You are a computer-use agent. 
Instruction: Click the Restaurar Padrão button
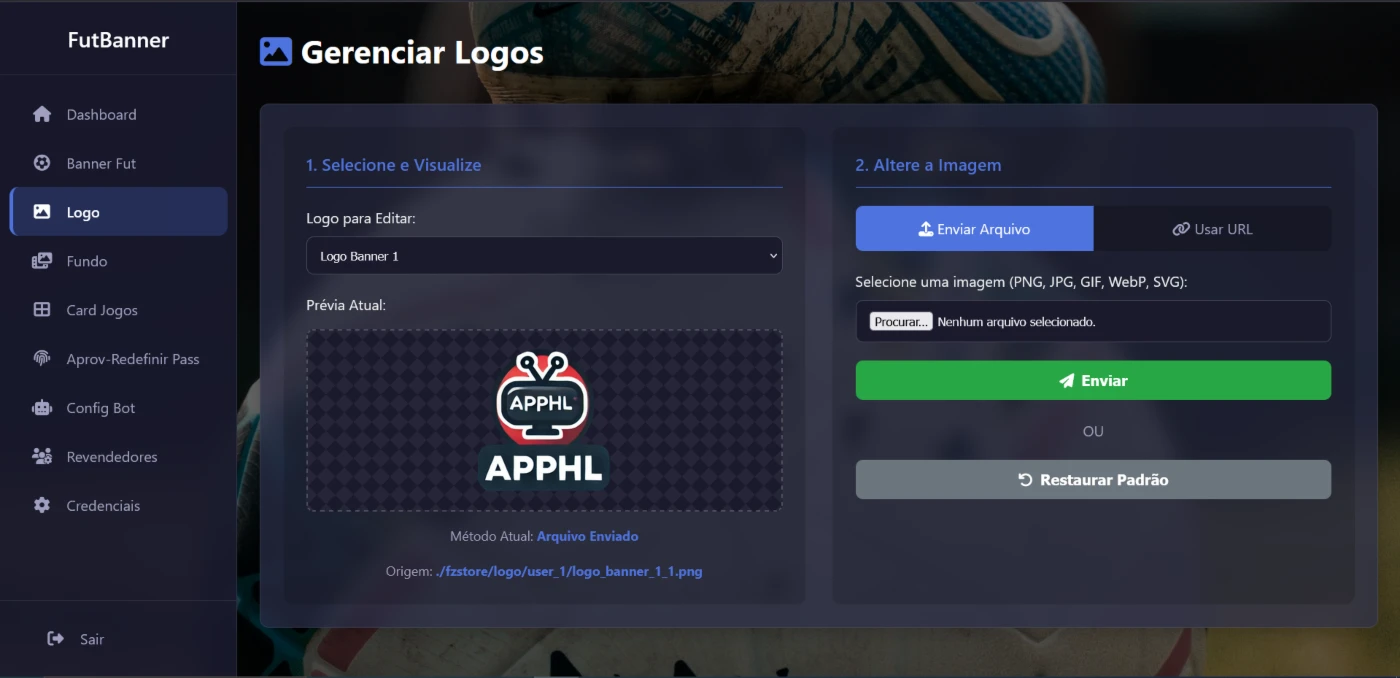(x=1093, y=480)
